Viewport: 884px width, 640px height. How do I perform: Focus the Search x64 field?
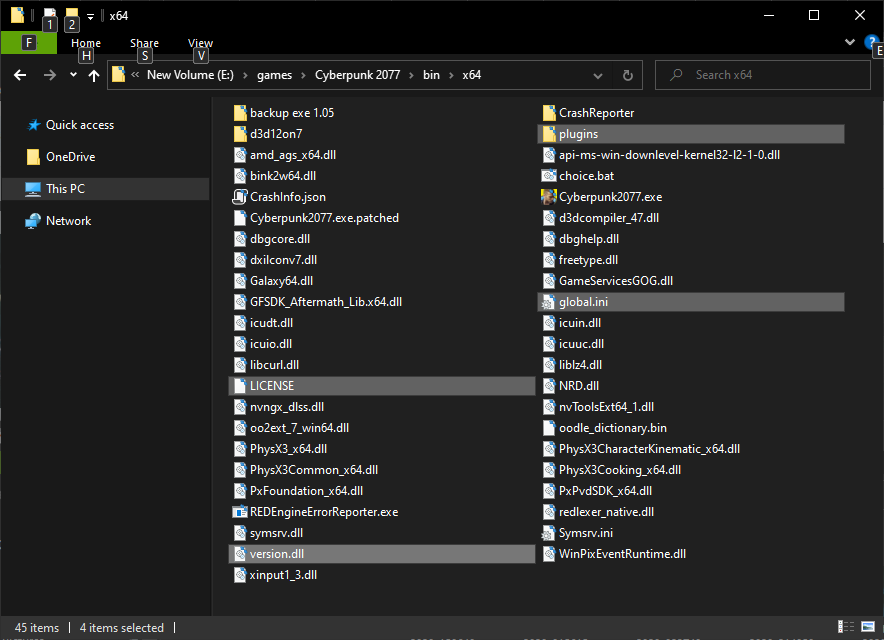tap(763, 75)
